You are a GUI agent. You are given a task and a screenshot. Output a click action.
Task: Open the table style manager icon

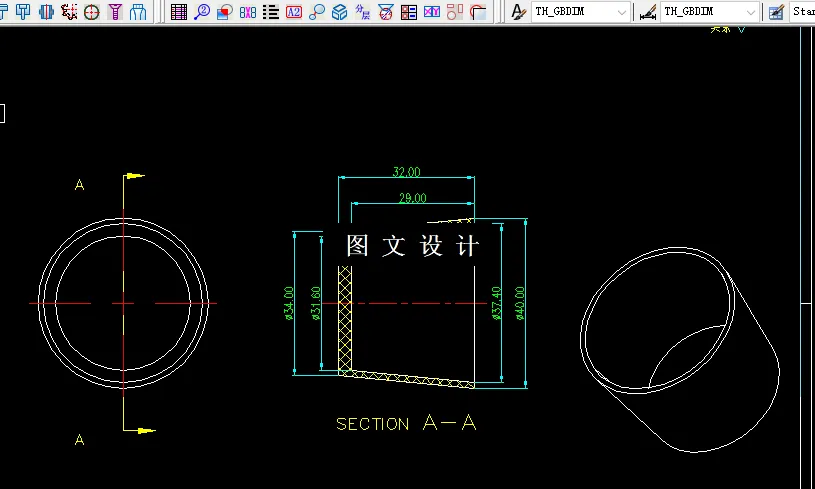pyautogui.click(x=776, y=11)
